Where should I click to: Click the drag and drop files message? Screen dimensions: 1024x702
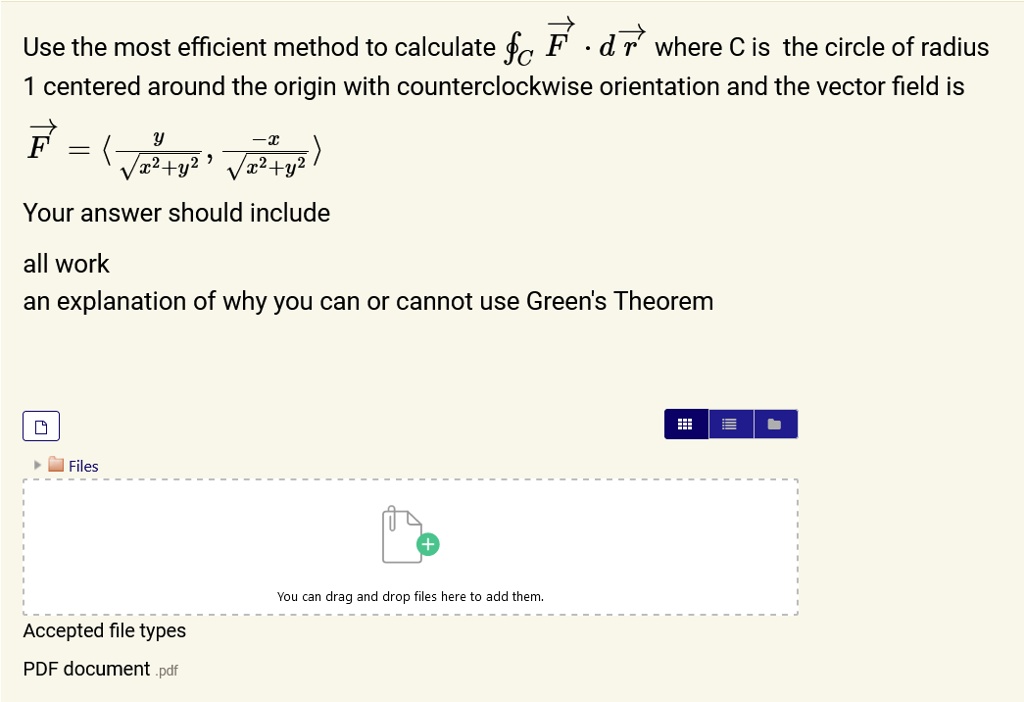tap(410, 596)
